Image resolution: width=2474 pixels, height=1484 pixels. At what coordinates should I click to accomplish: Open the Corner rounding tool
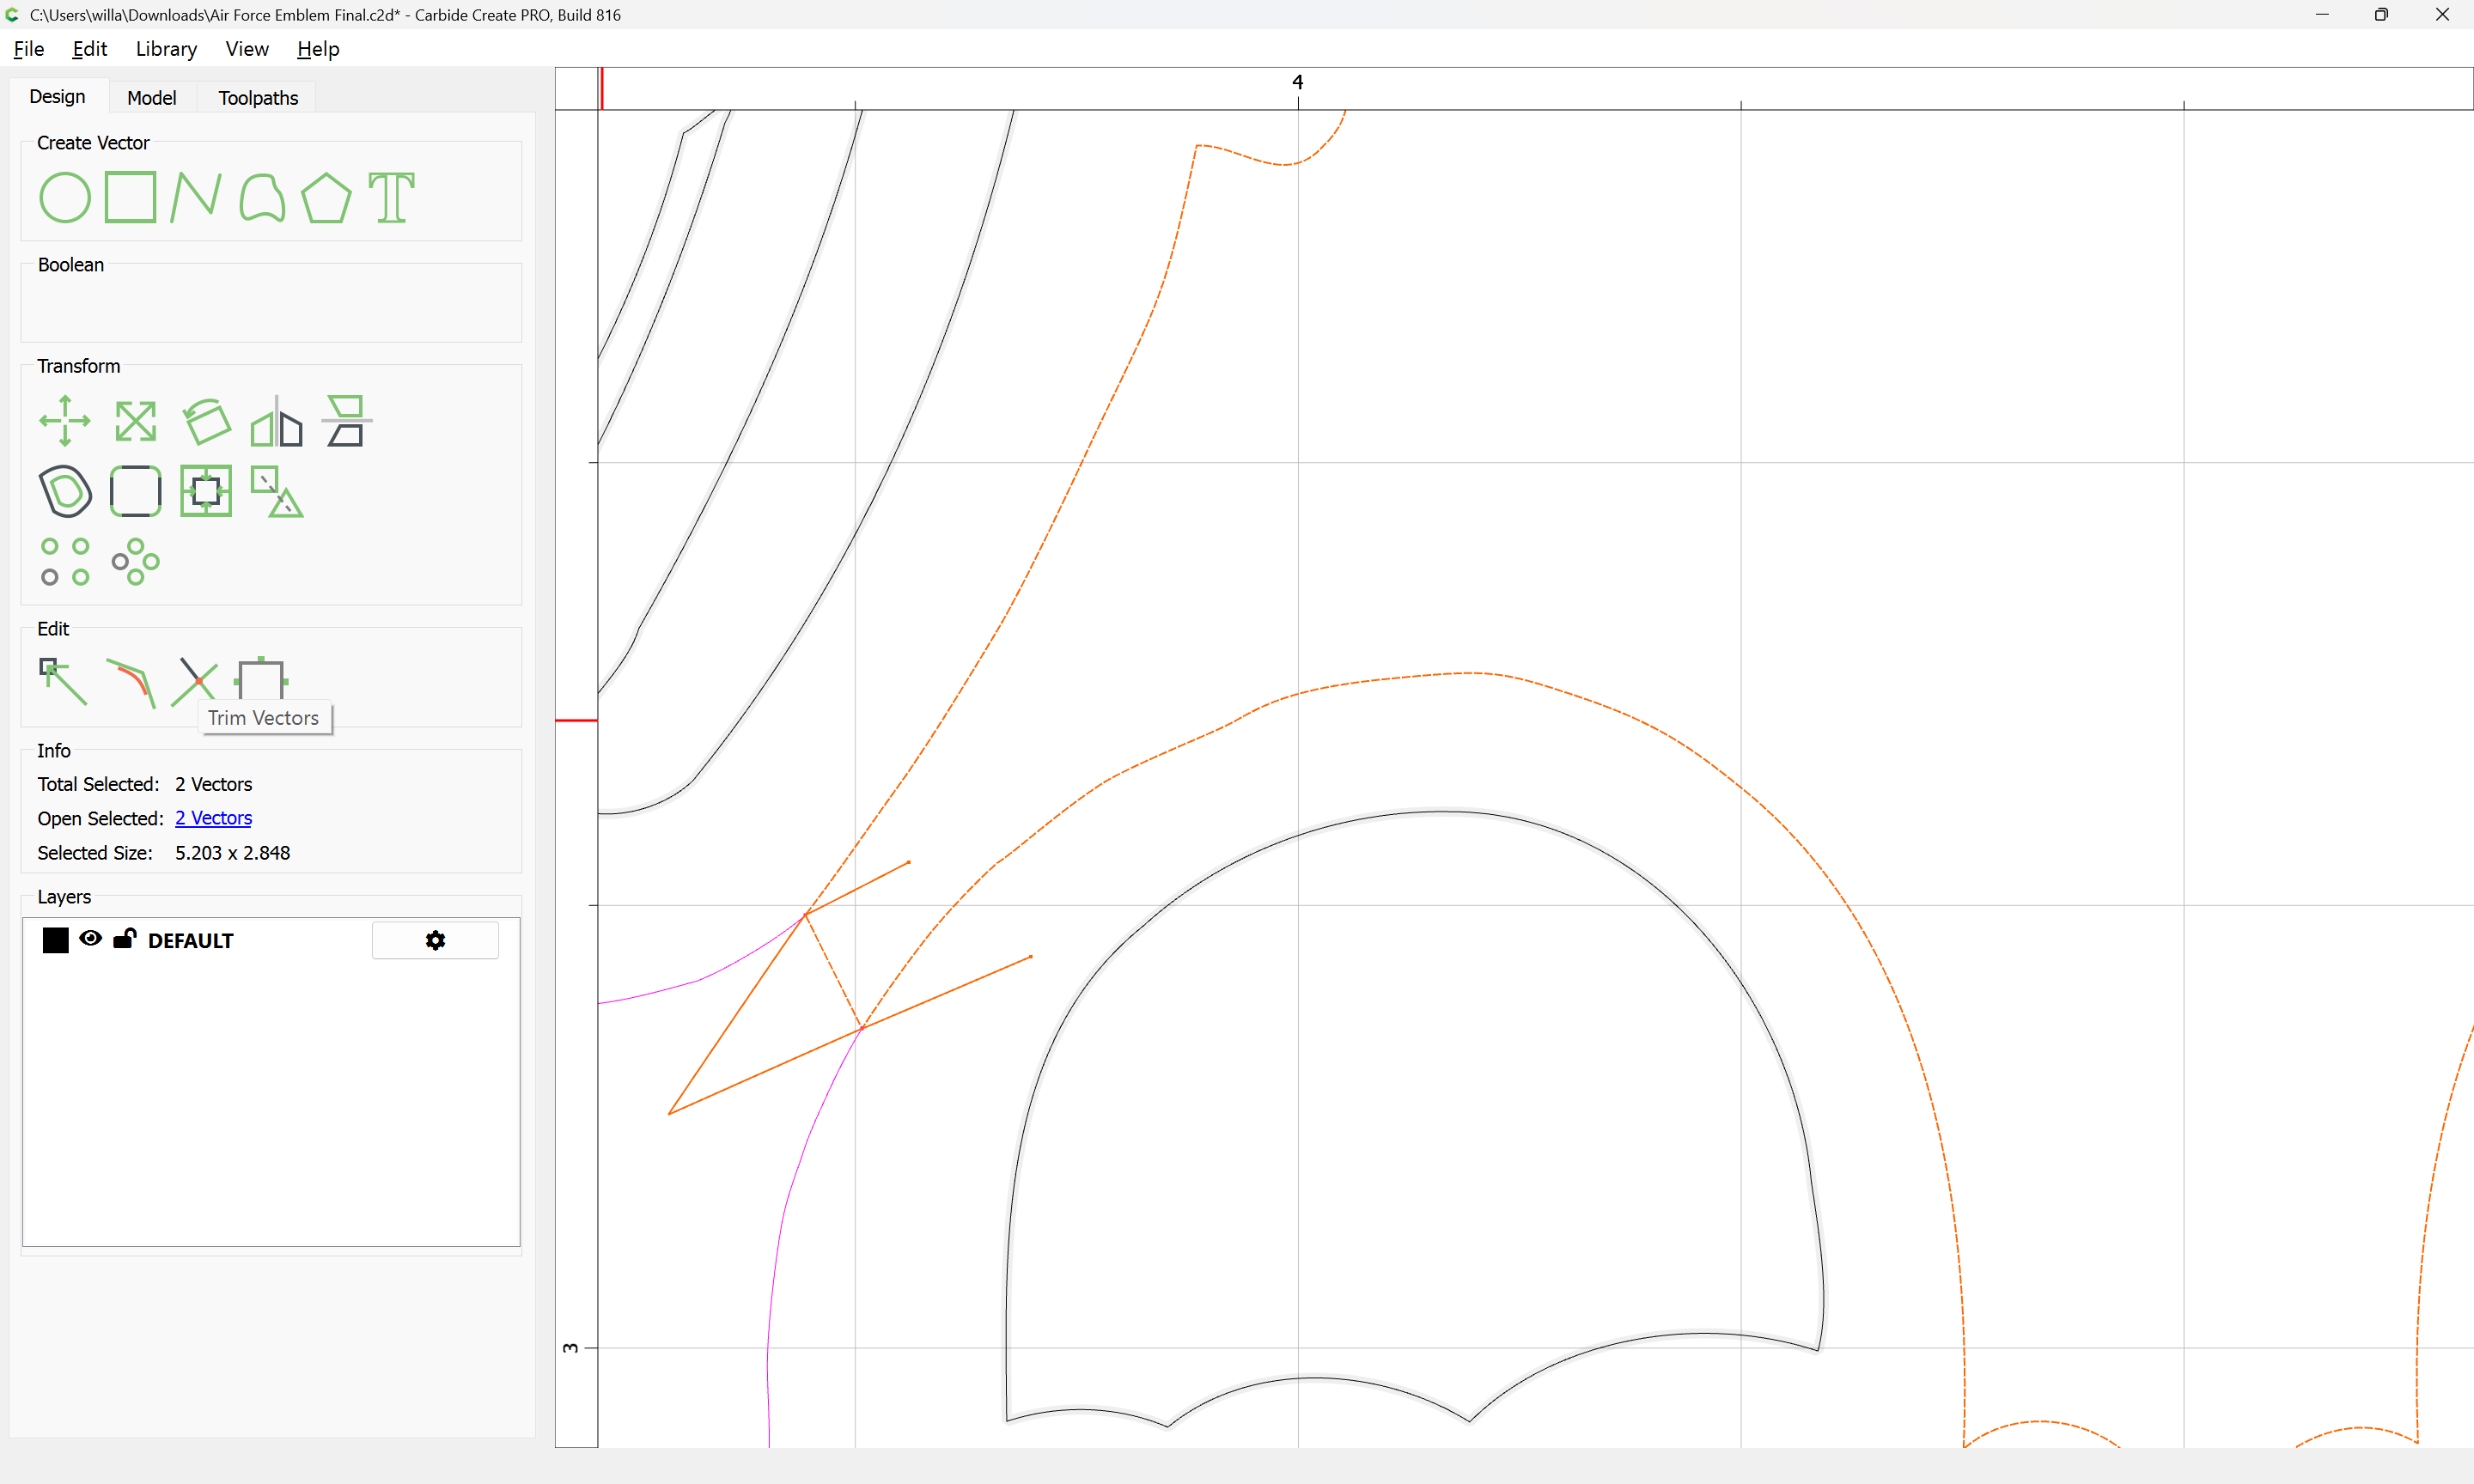[x=135, y=491]
